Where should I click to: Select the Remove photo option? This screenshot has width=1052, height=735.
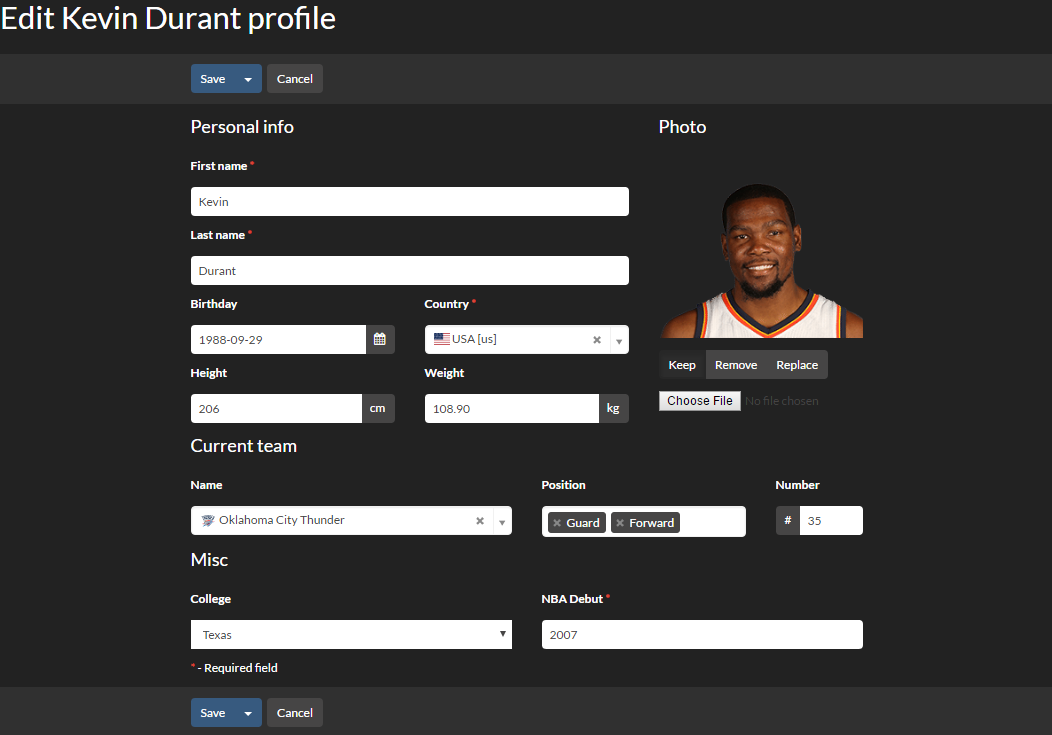[736, 365]
